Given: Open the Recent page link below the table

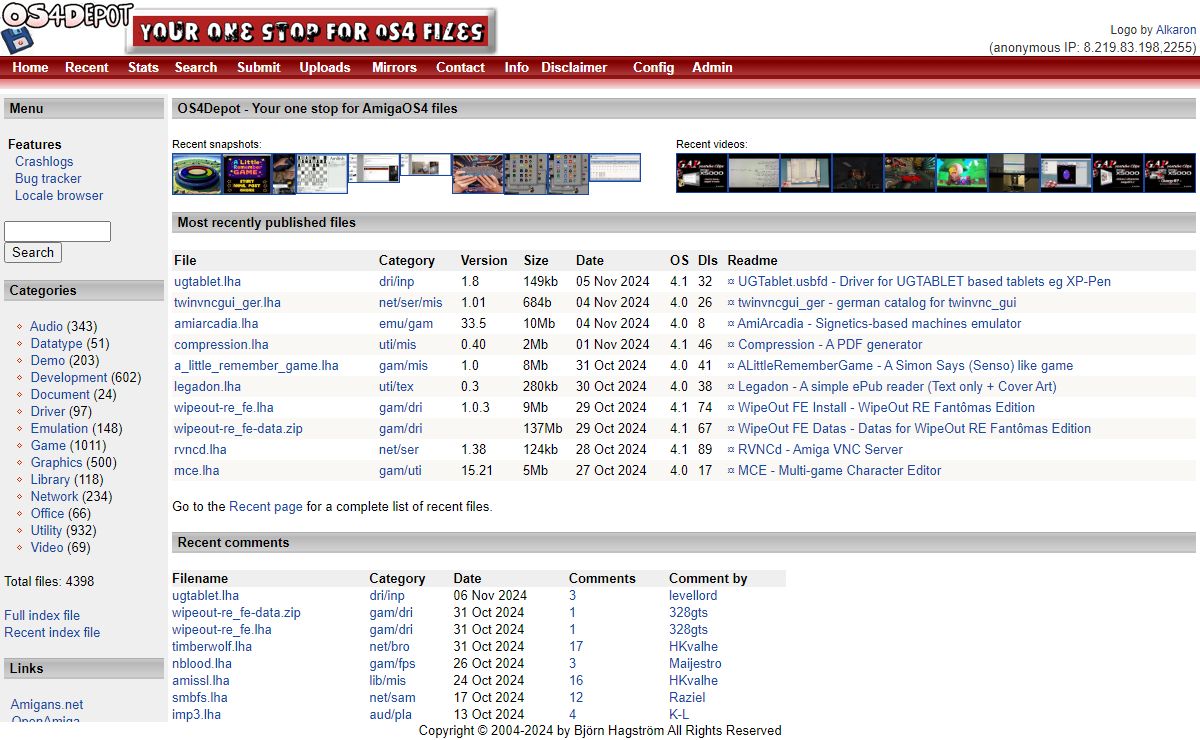Looking at the screenshot, I should click(266, 506).
